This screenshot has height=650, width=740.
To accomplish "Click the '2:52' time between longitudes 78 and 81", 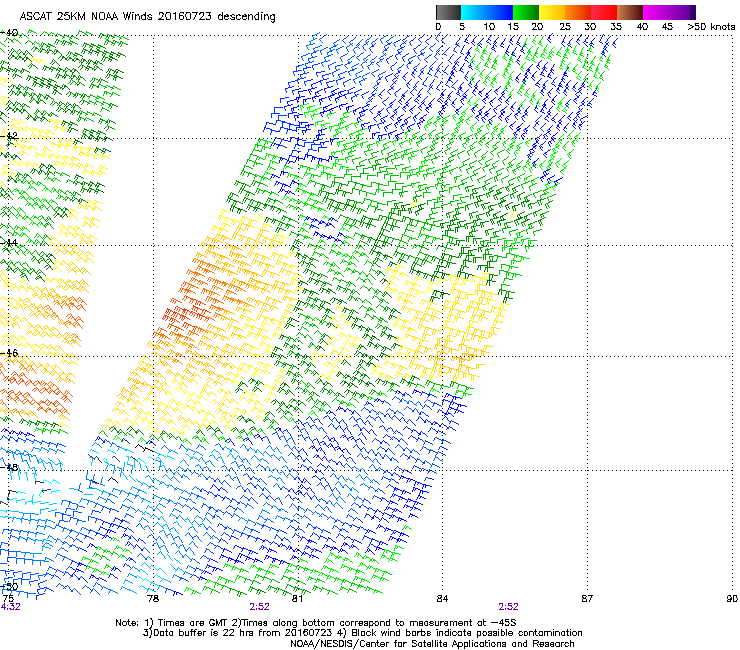I will point(260,607).
